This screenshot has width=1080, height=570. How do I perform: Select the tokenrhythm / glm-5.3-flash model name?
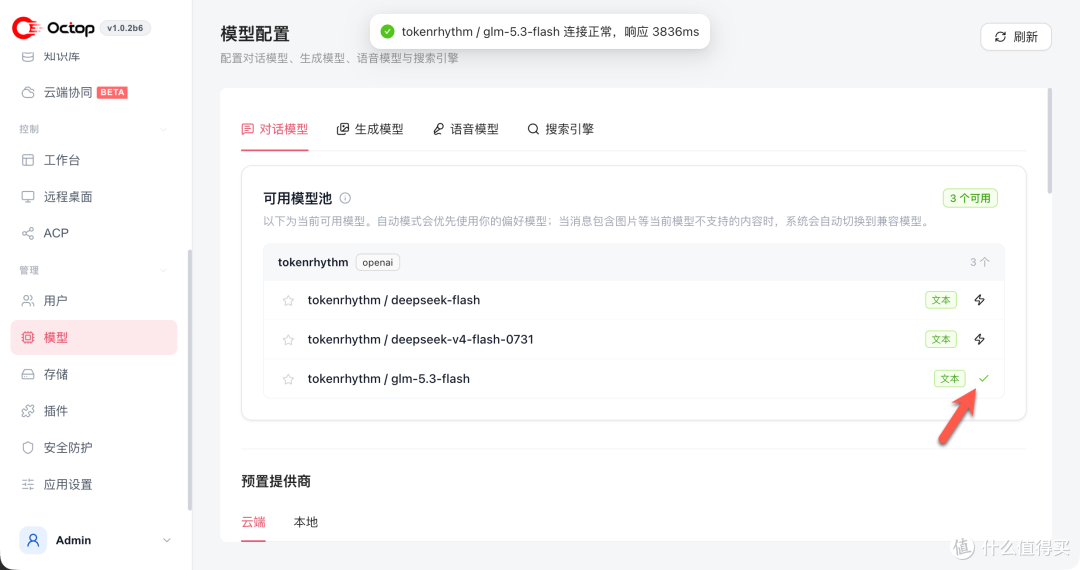tap(388, 379)
